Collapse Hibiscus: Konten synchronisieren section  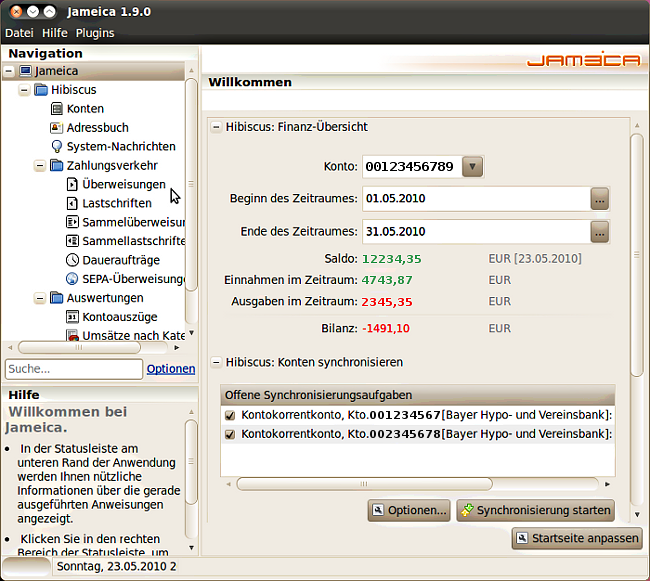(x=216, y=363)
